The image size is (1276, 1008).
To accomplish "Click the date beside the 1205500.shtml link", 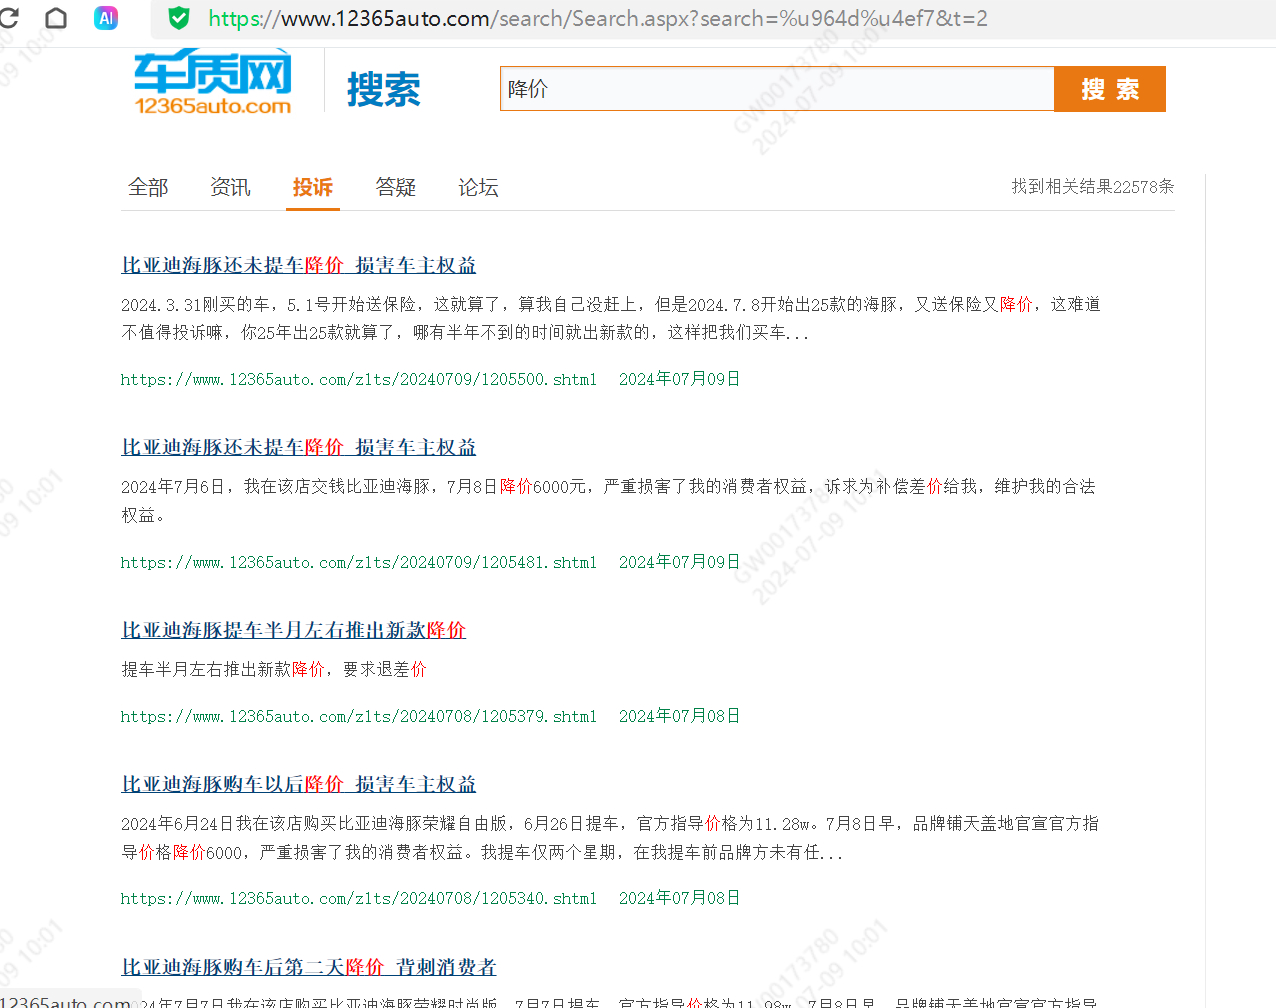I will pyautogui.click(x=680, y=379).
